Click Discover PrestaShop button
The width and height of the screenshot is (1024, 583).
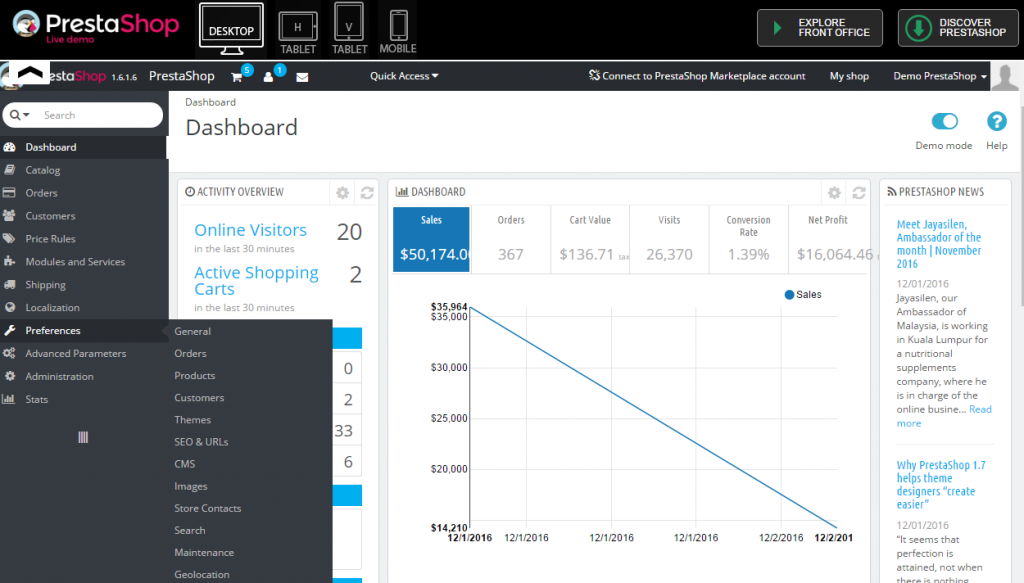pos(958,28)
